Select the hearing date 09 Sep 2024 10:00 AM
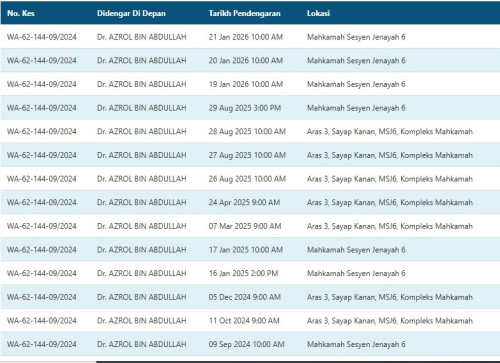This screenshot has width=500, height=363. 246,344
